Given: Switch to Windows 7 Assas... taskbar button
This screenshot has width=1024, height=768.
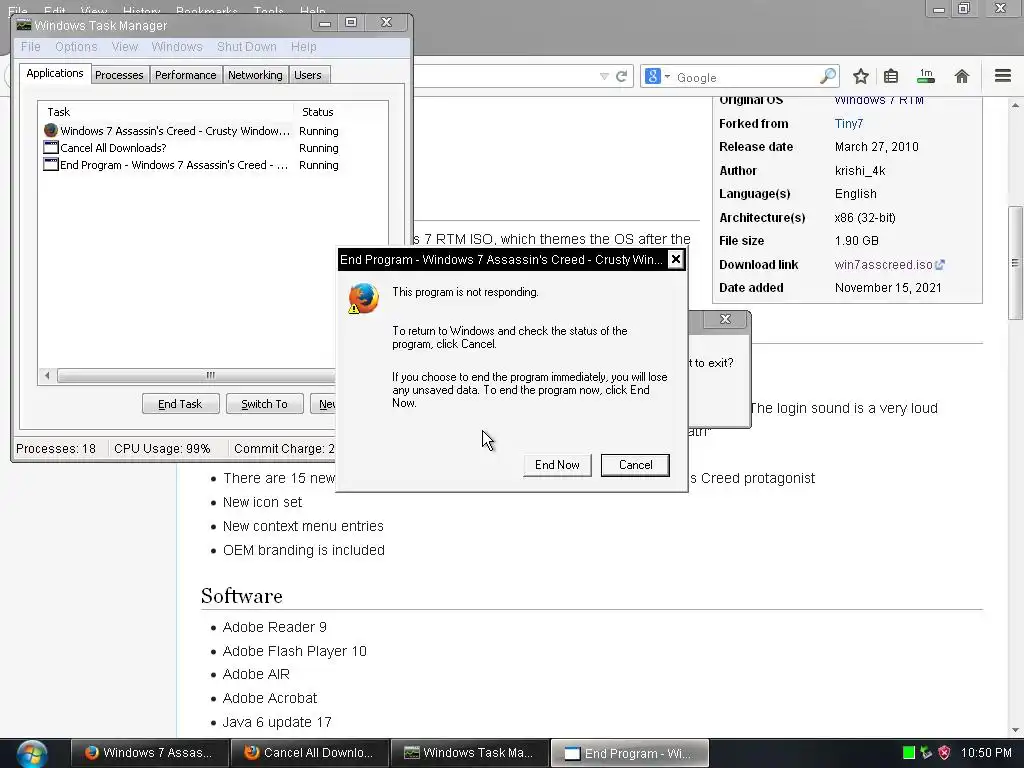Looking at the screenshot, I should (150, 753).
